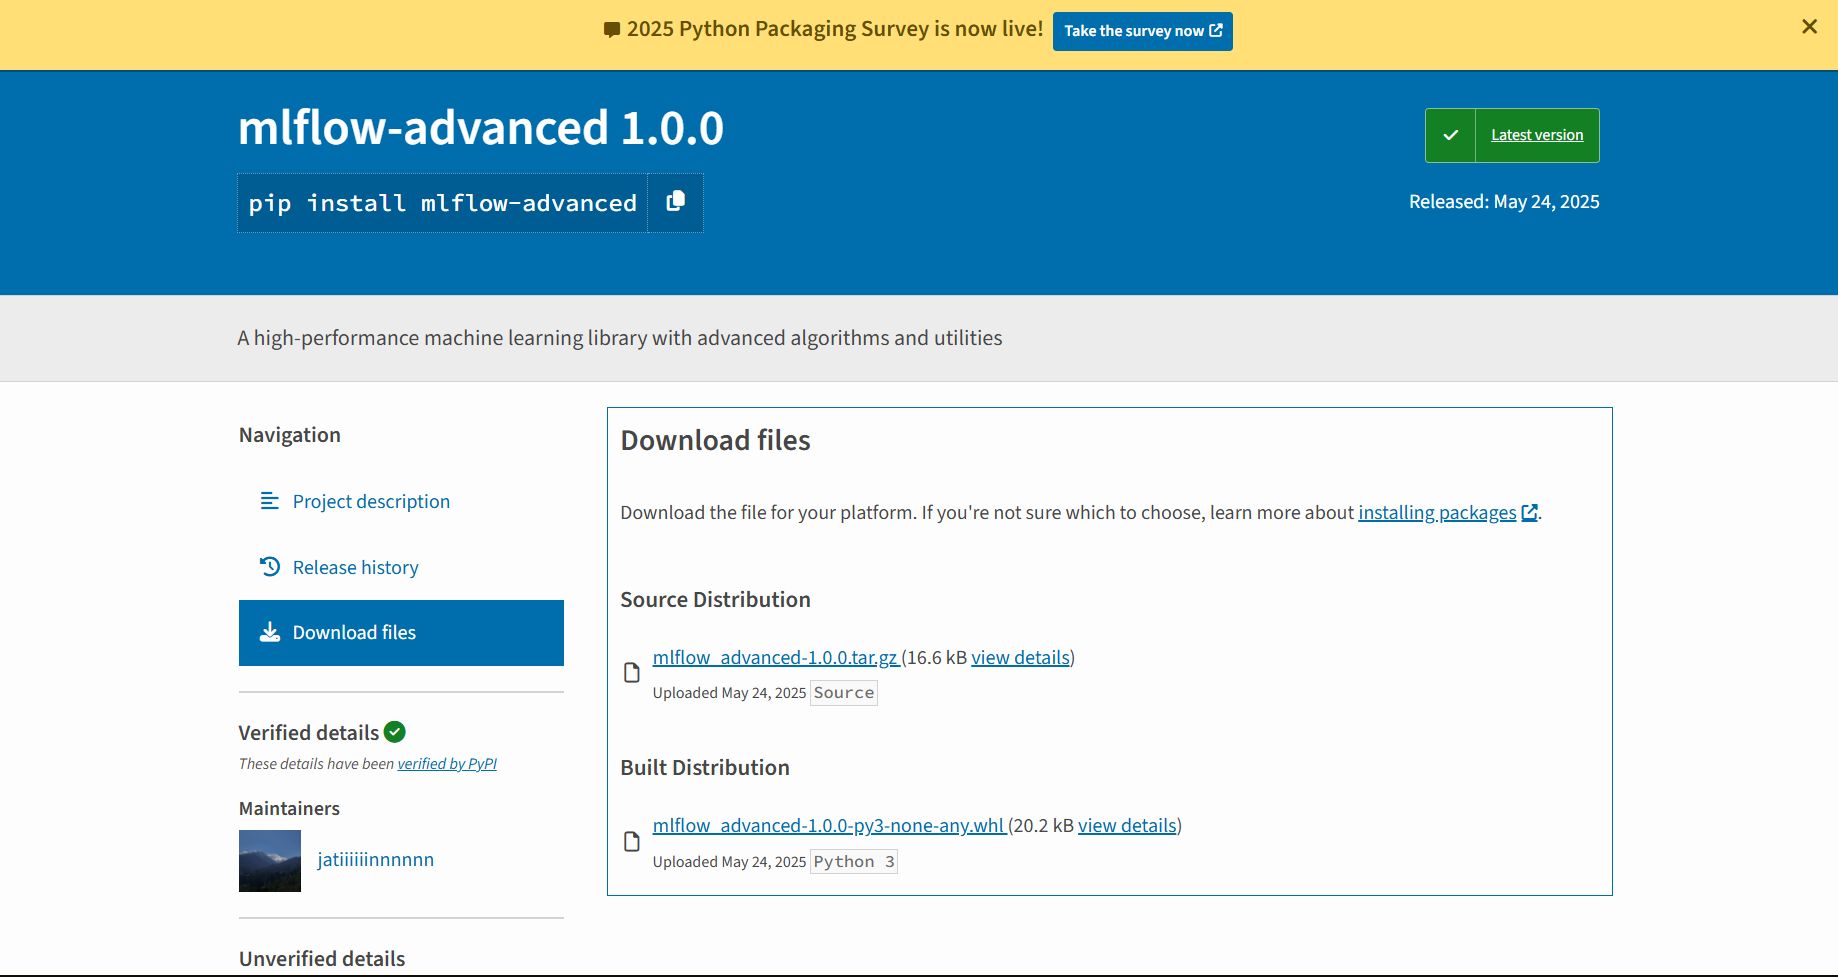
Task: Click the file icon beside the .whl entry
Action: (632, 842)
